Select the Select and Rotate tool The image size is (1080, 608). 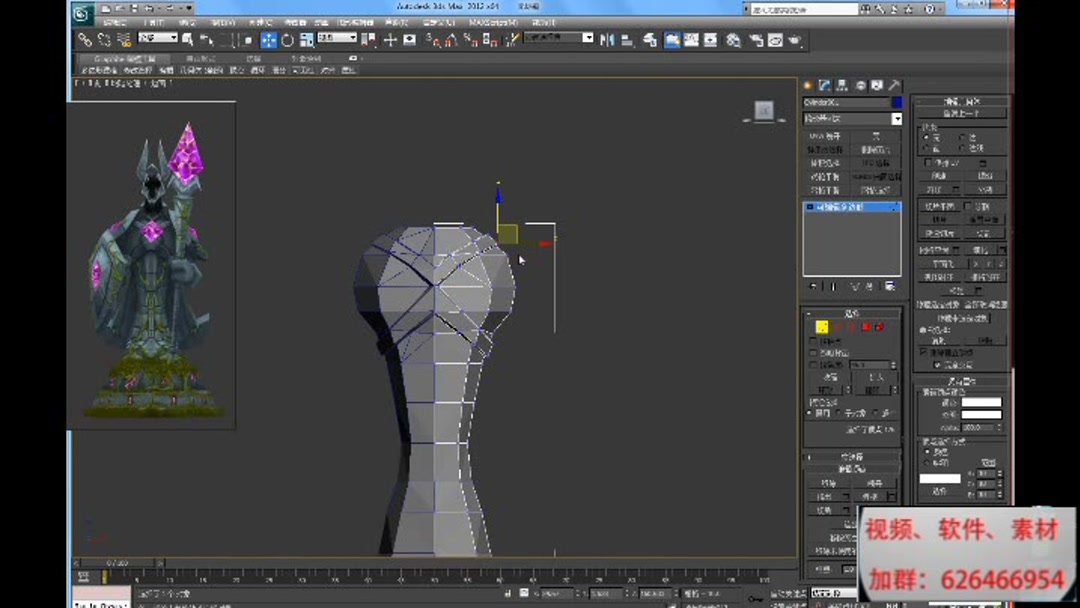pyautogui.click(x=286, y=39)
